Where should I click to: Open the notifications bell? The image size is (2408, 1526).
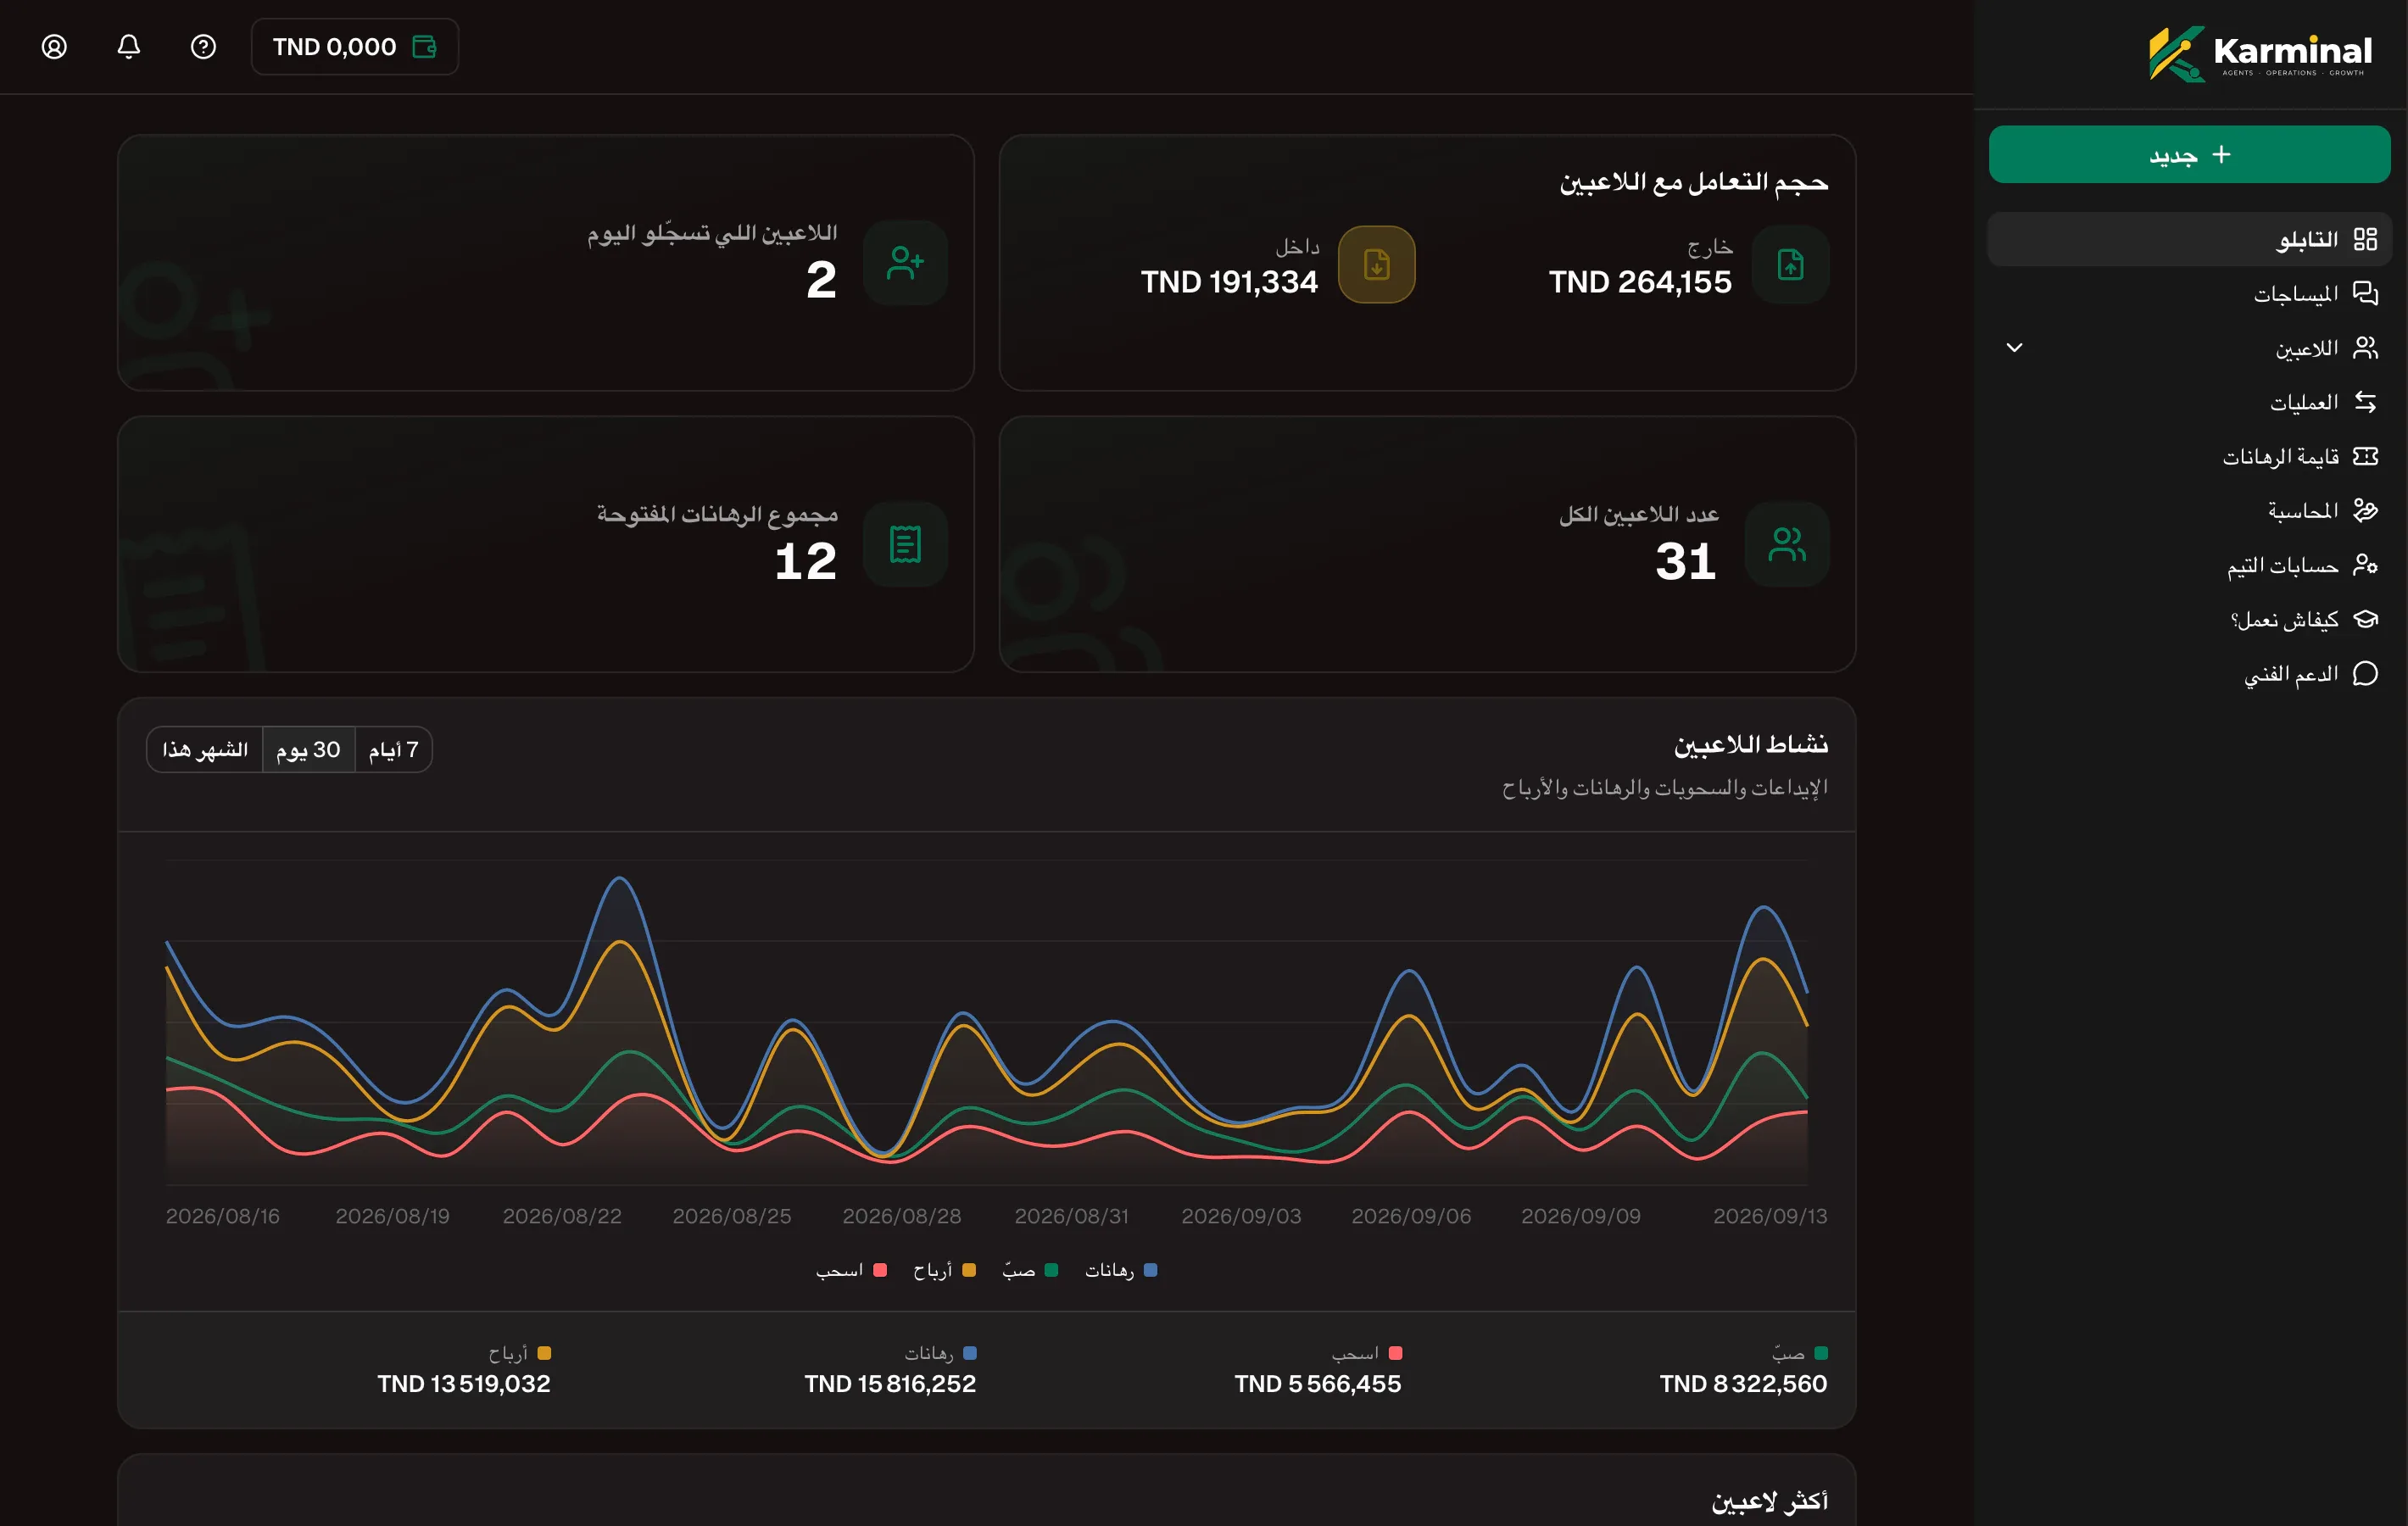[x=129, y=47]
